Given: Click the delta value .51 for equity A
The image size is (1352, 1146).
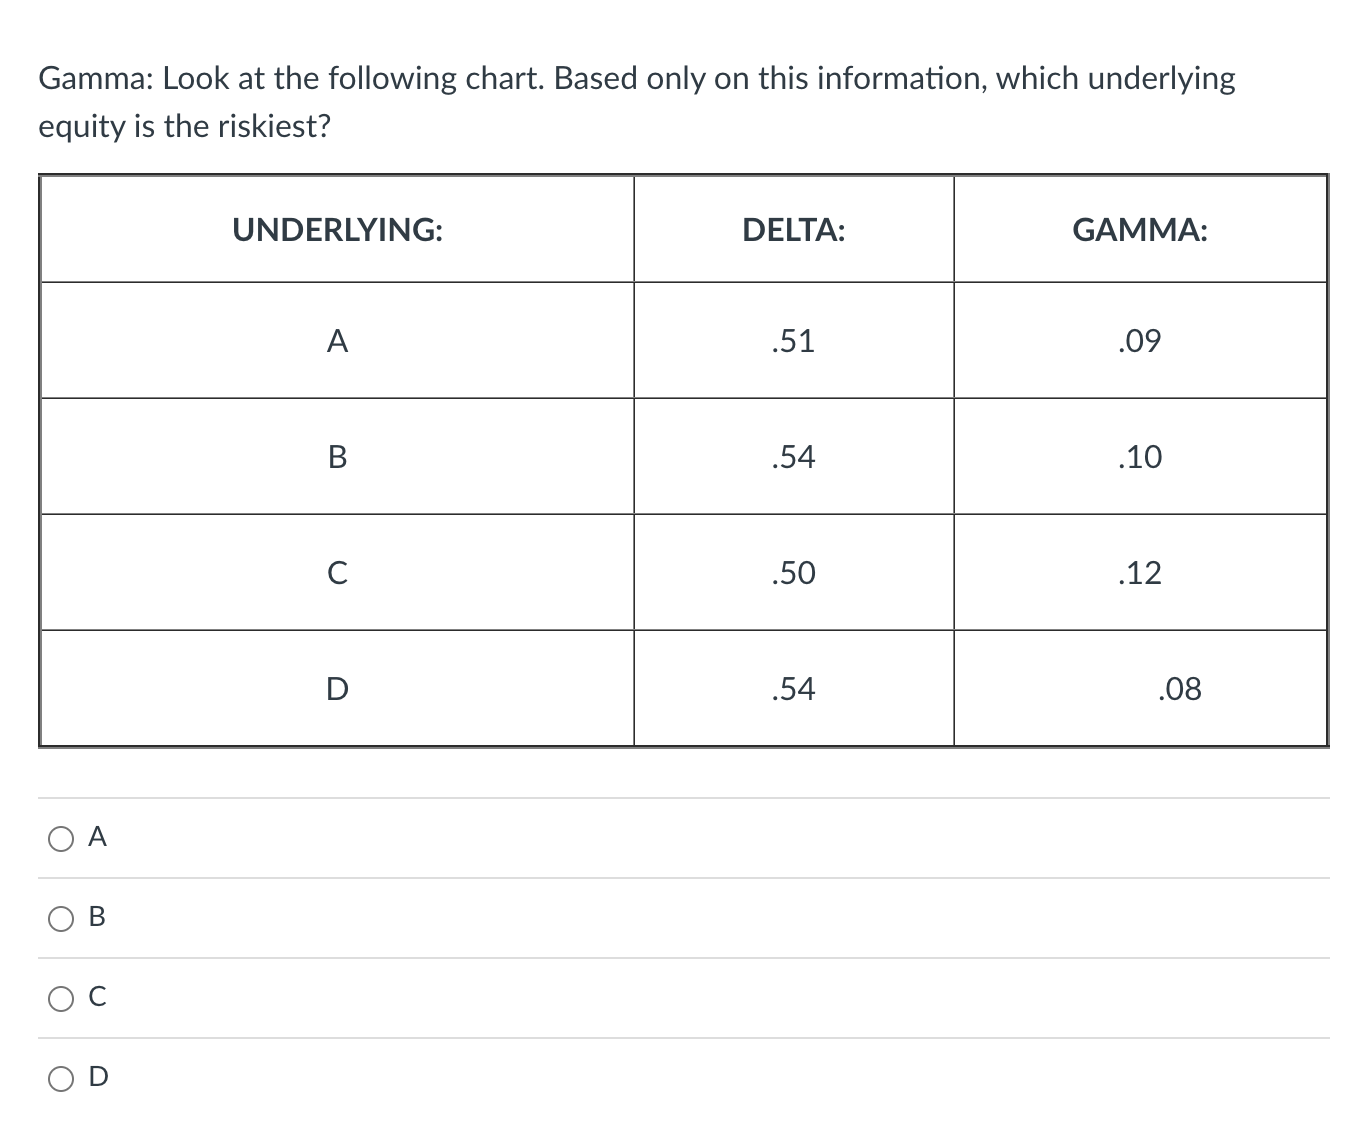Looking at the screenshot, I should coord(793,341).
